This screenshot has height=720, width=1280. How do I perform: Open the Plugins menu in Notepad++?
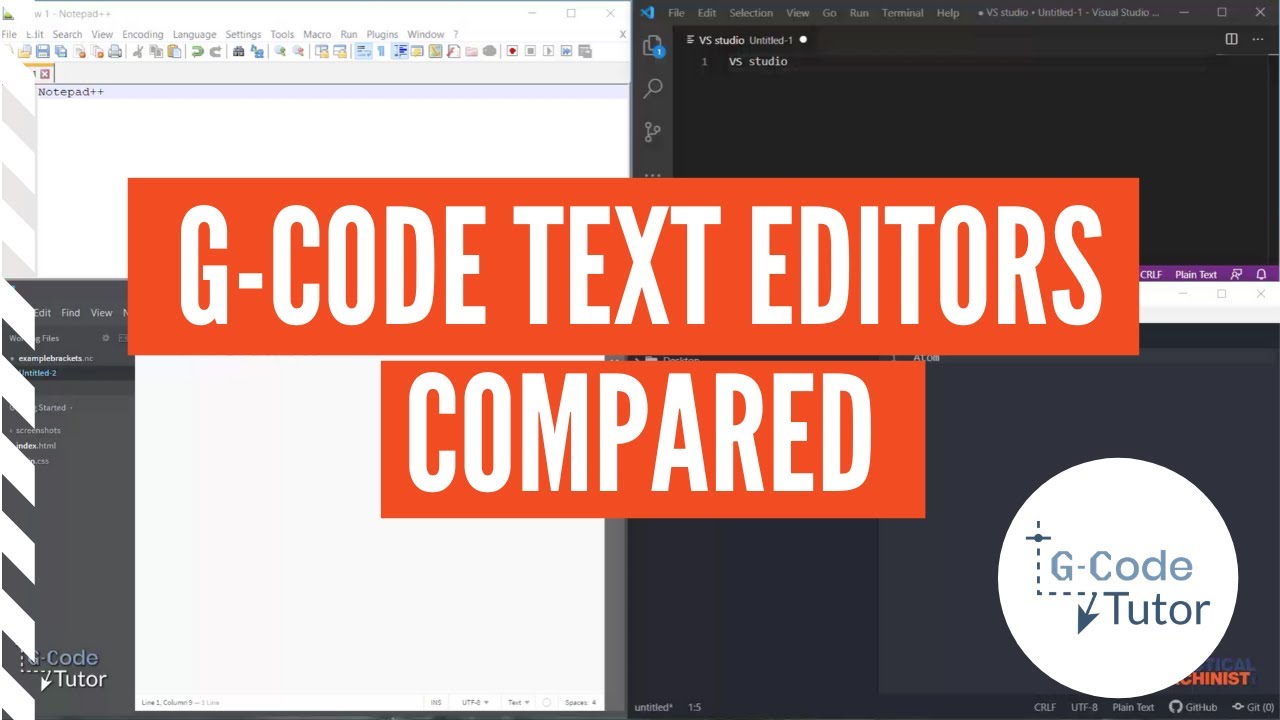pyautogui.click(x=382, y=34)
